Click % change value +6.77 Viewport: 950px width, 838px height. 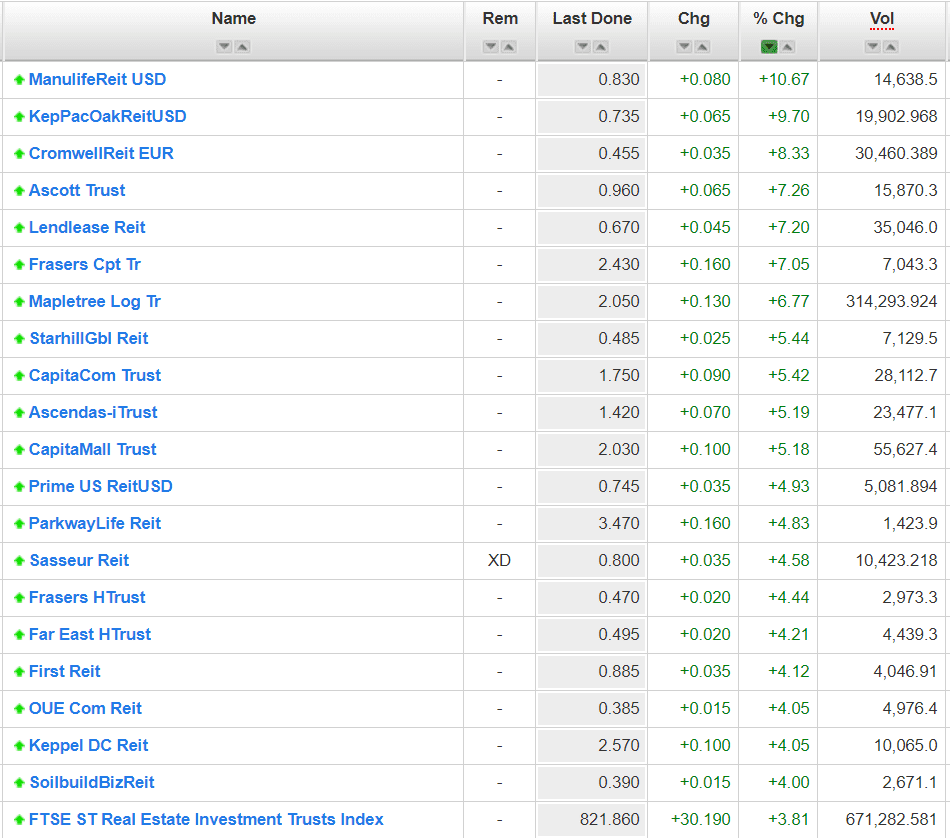[x=789, y=301]
